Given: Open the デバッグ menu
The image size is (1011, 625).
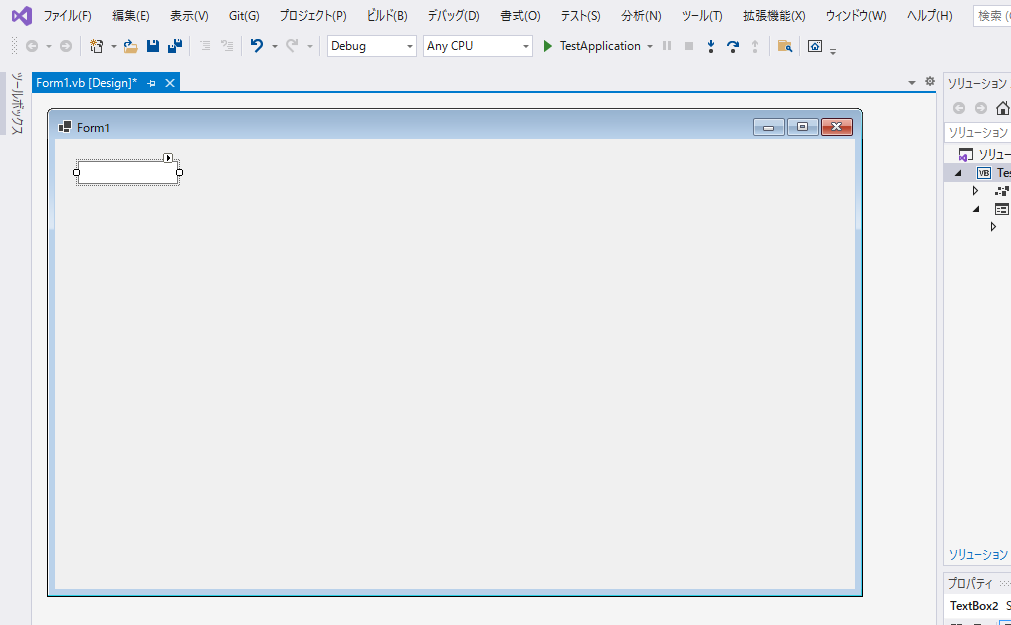Looking at the screenshot, I should [x=452, y=15].
